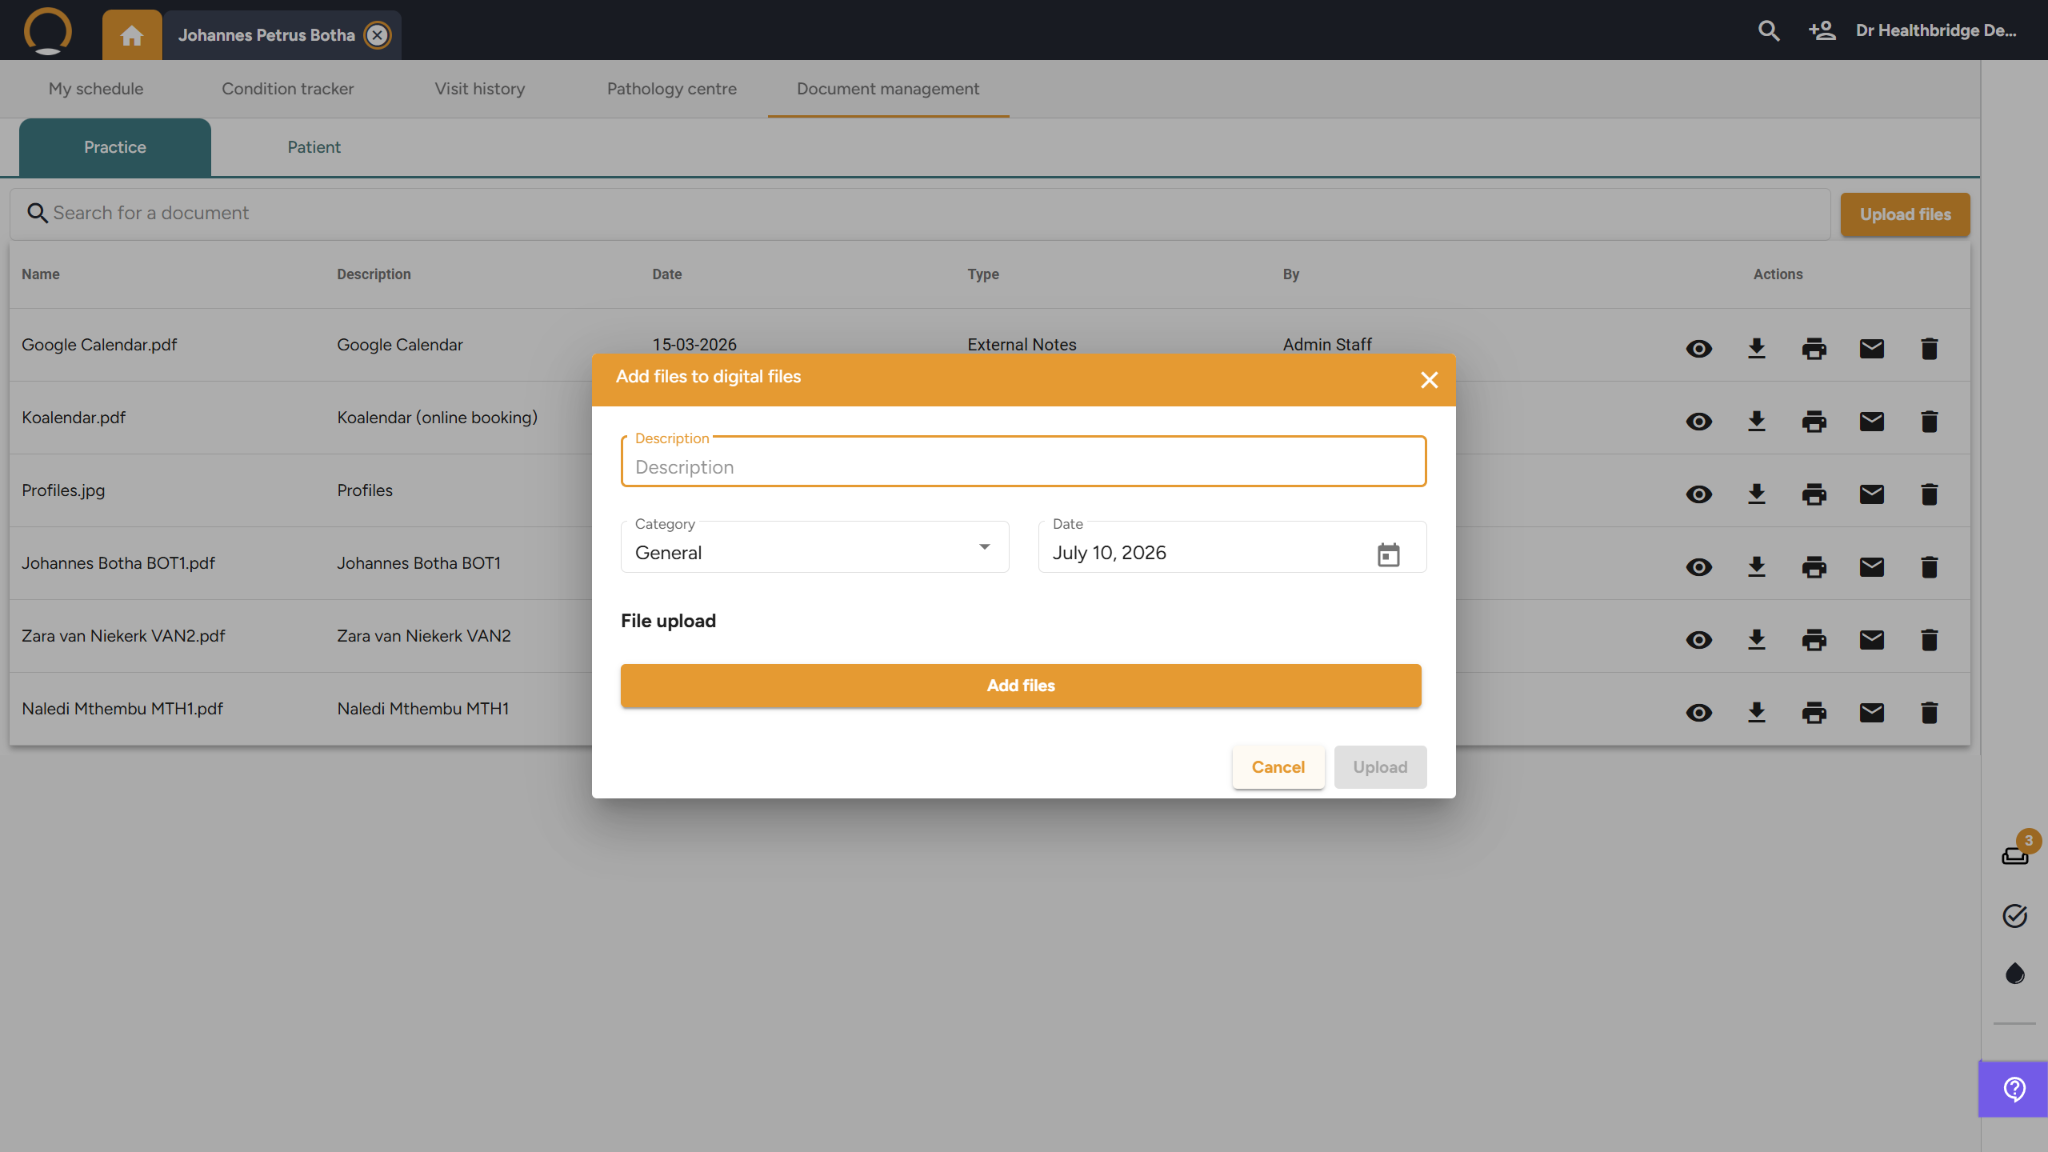View the Koalendar.pdf document

pyautogui.click(x=1699, y=422)
